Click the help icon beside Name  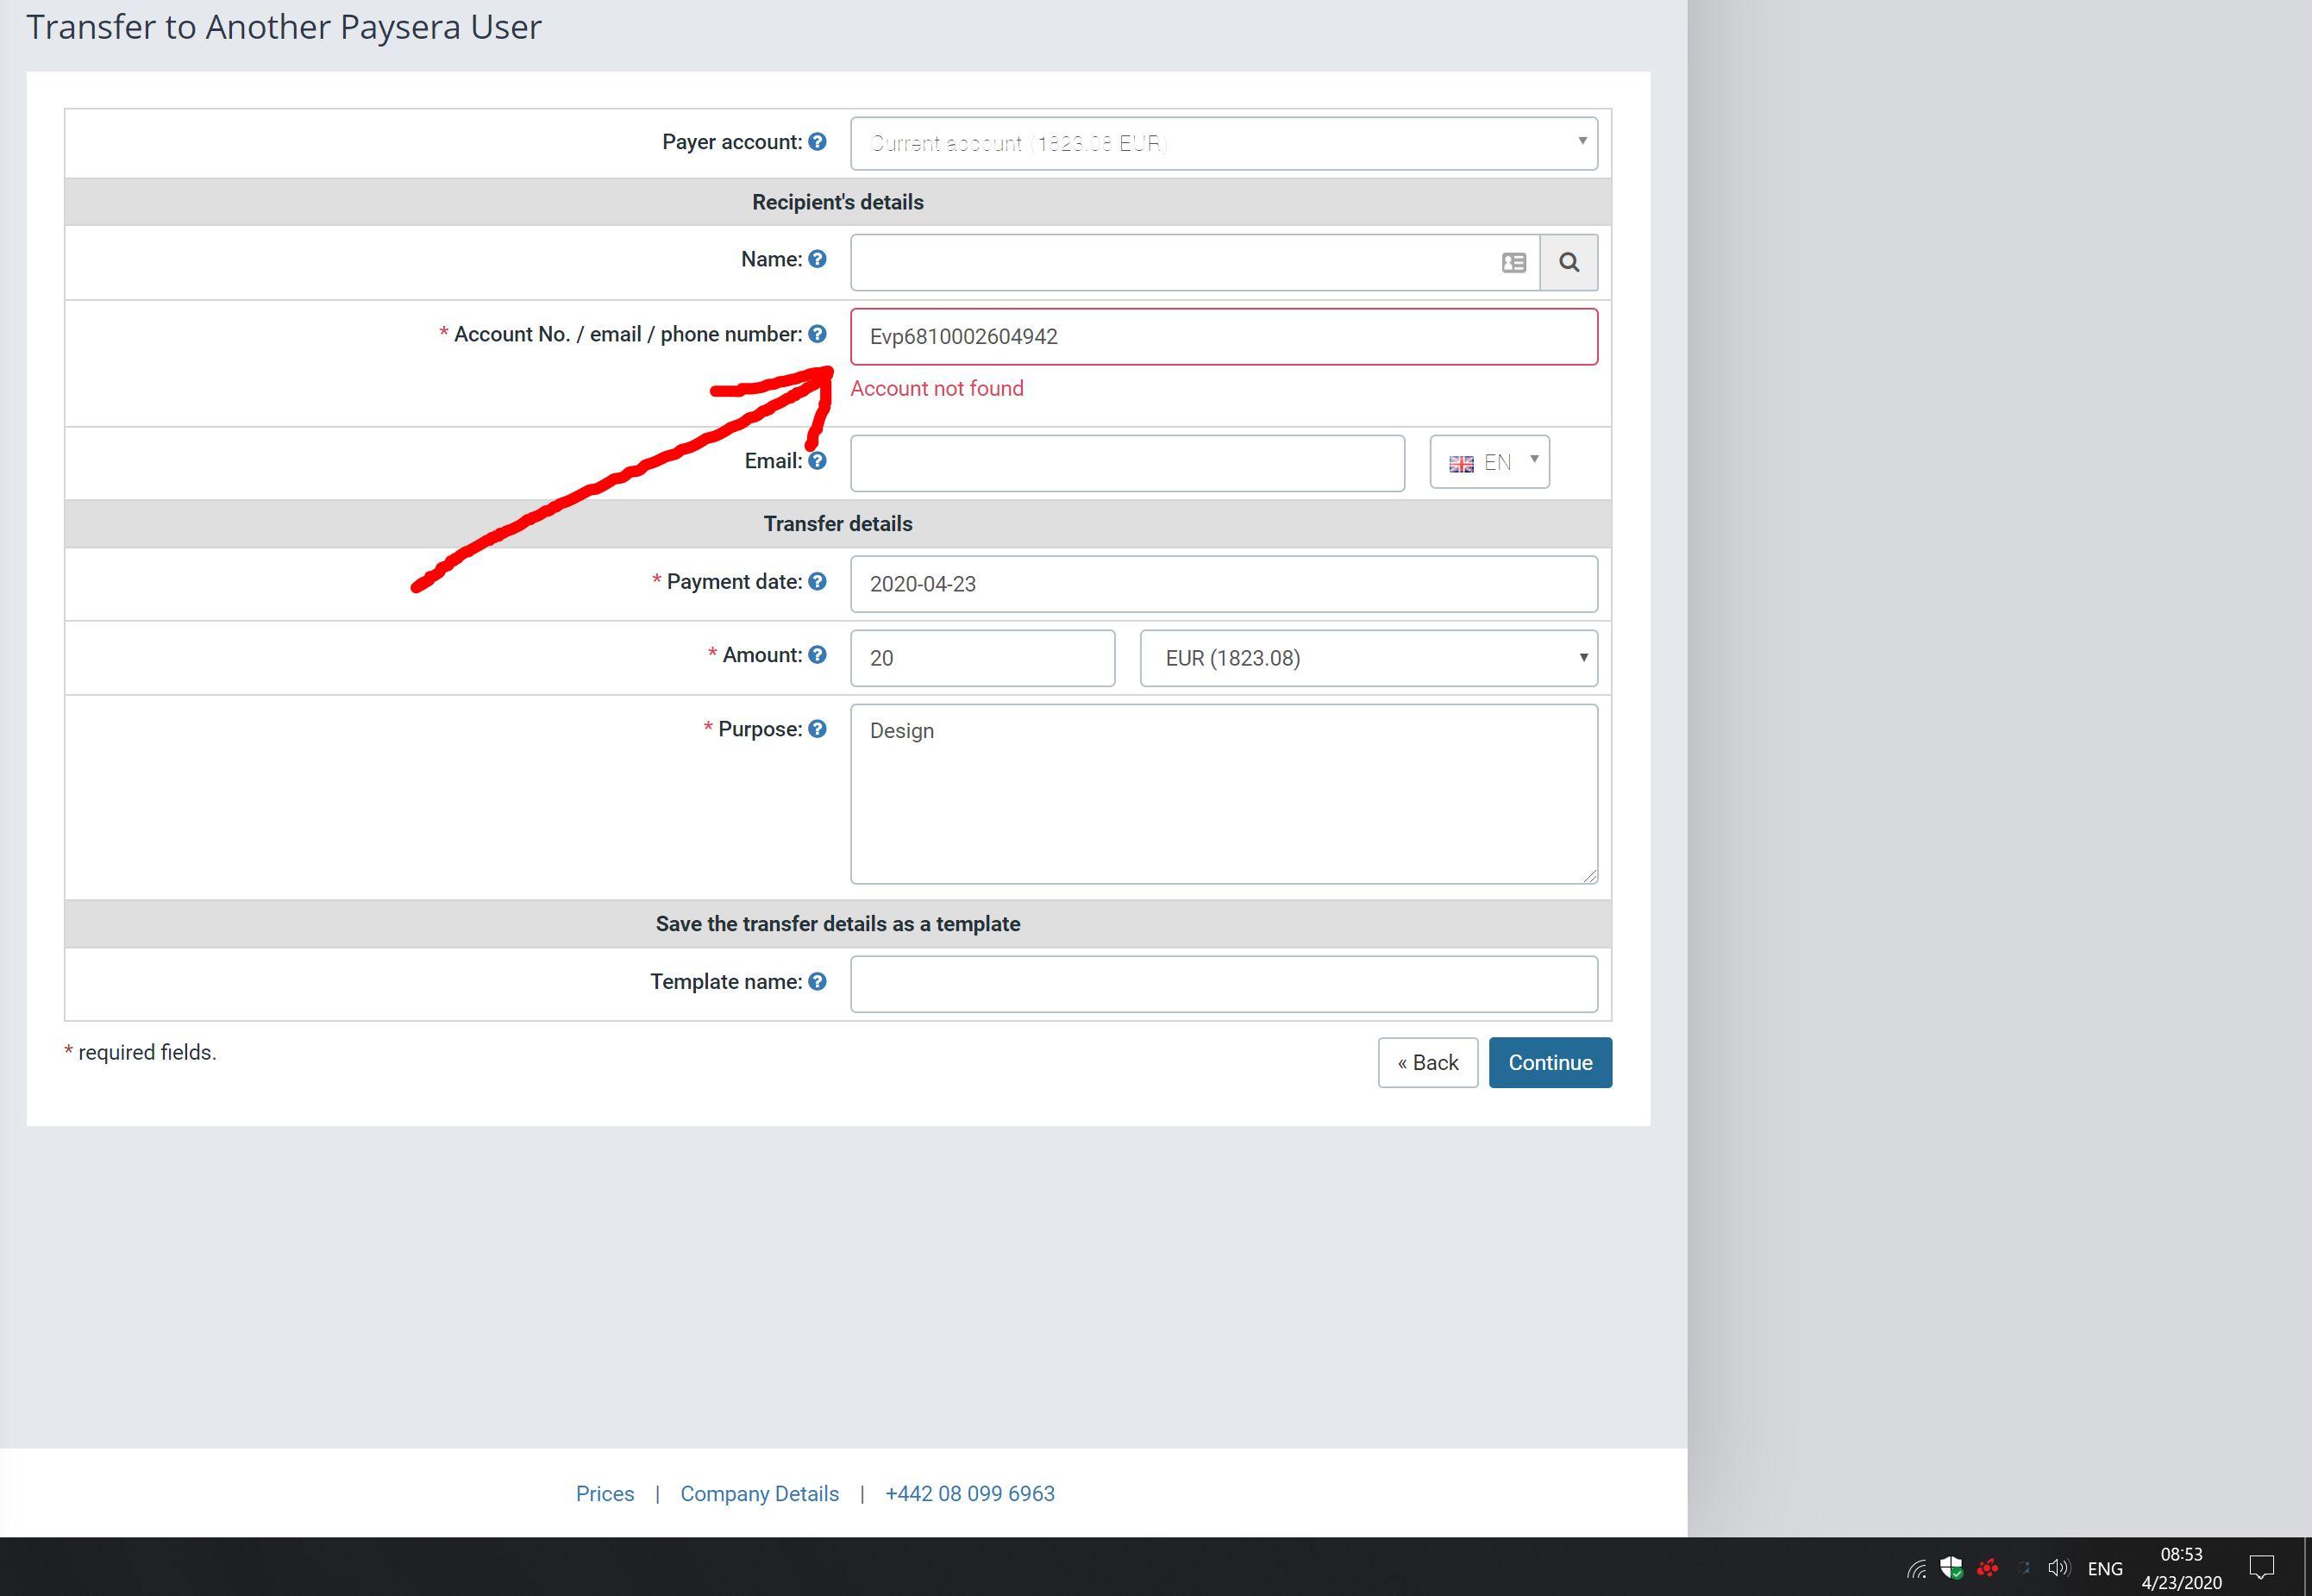817,259
